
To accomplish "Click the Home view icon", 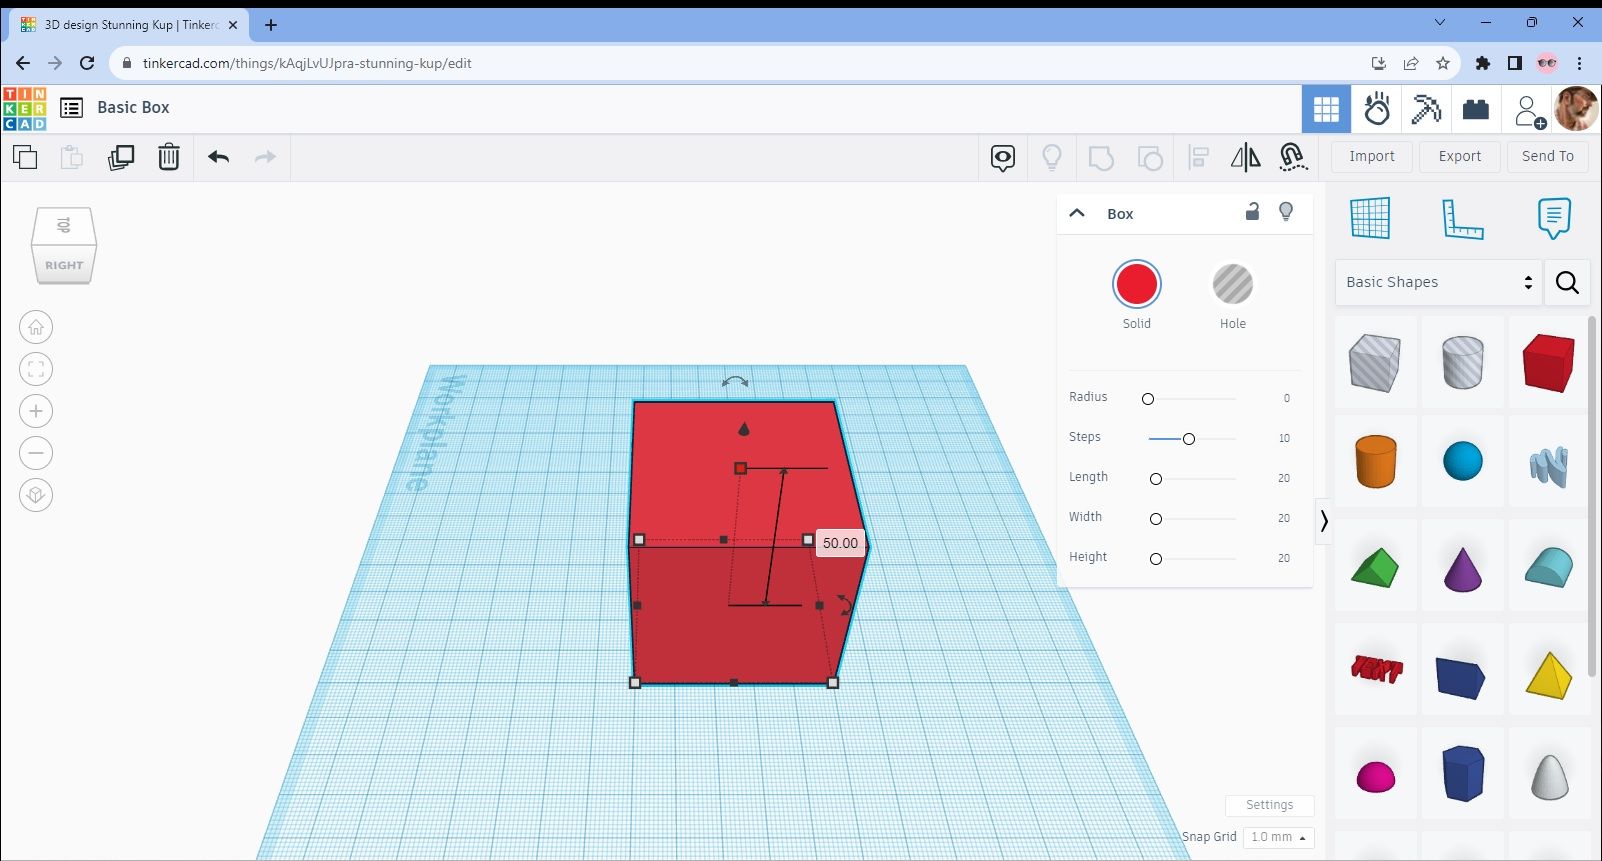I will coord(36,327).
